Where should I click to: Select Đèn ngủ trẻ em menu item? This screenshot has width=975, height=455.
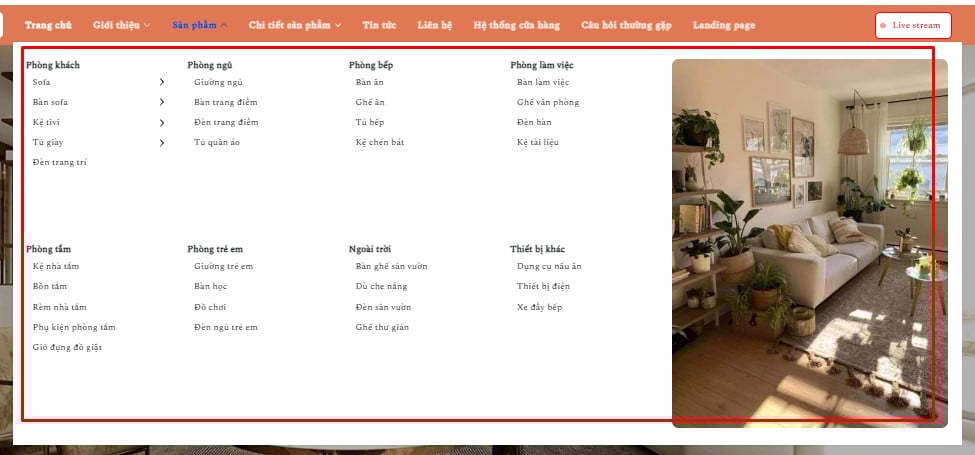pos(226,327)
